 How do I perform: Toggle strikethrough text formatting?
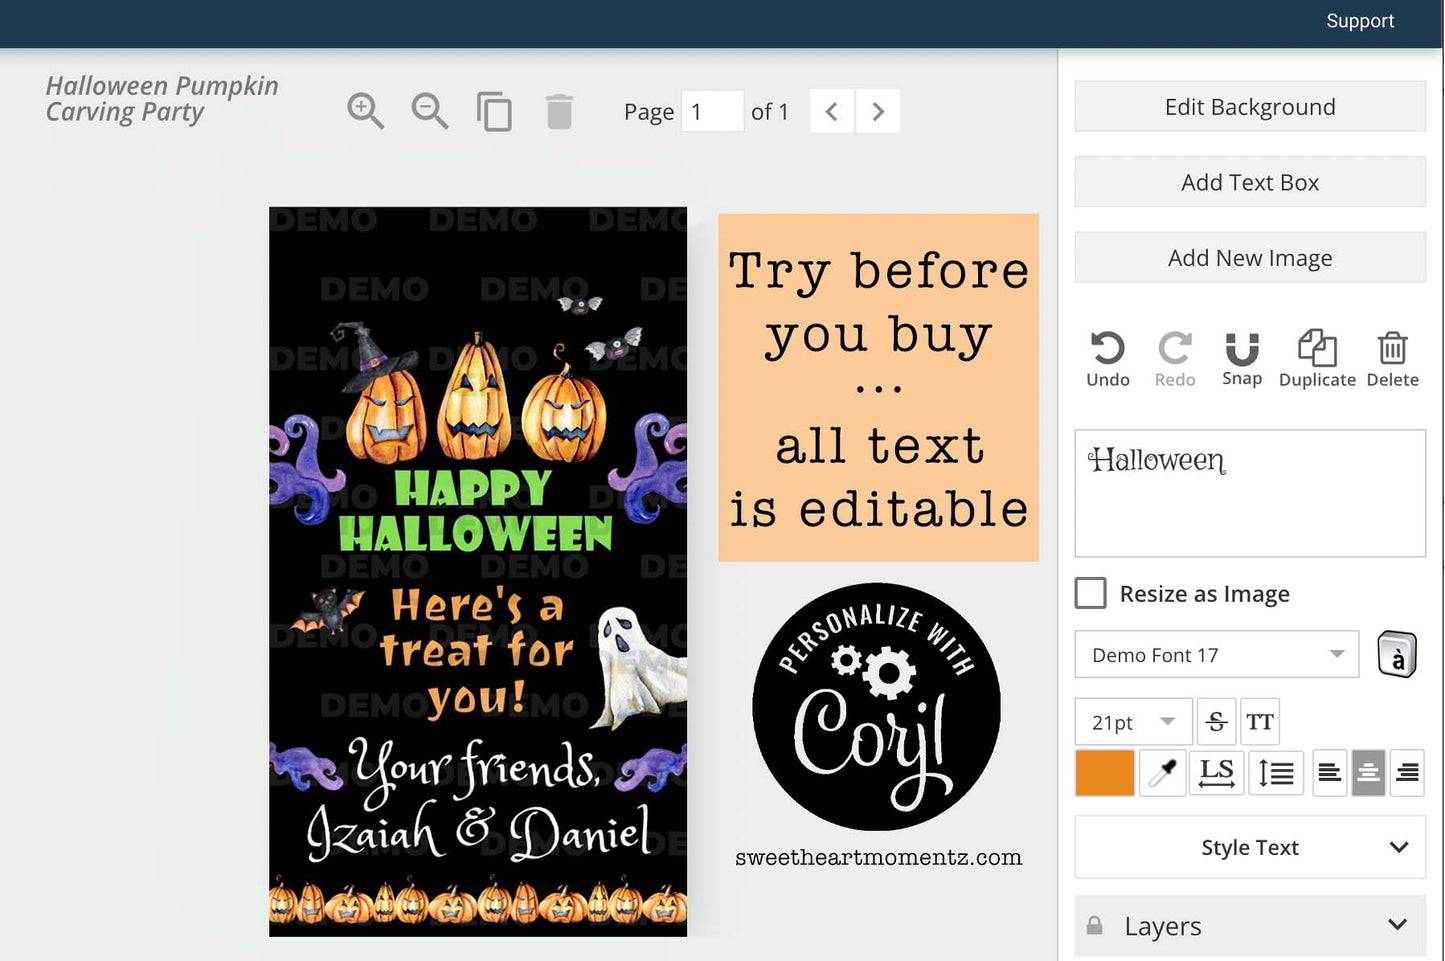coord(1216,722)
